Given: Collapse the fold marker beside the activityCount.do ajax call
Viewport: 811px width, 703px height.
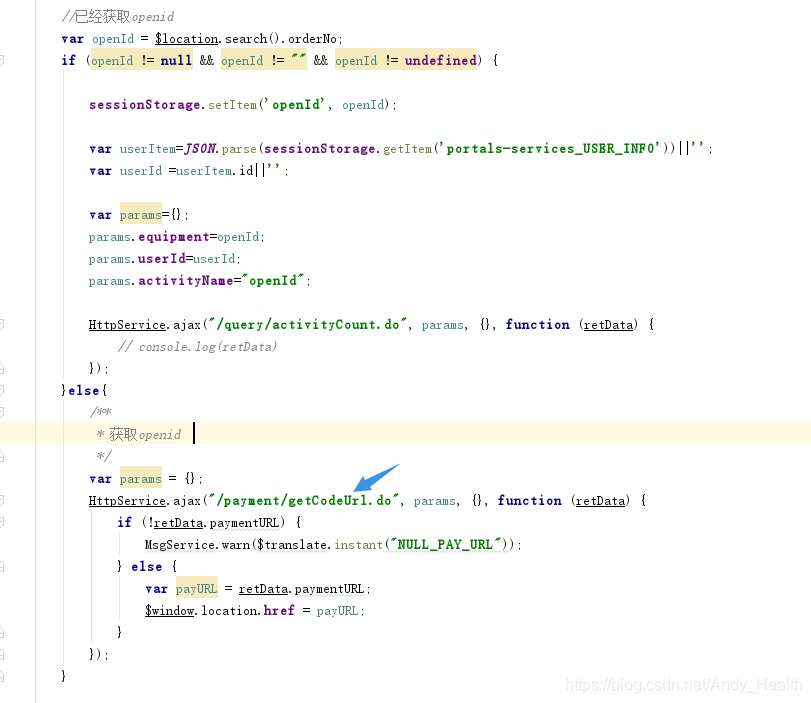Looking at the screenshot, I should coord(2,324).
